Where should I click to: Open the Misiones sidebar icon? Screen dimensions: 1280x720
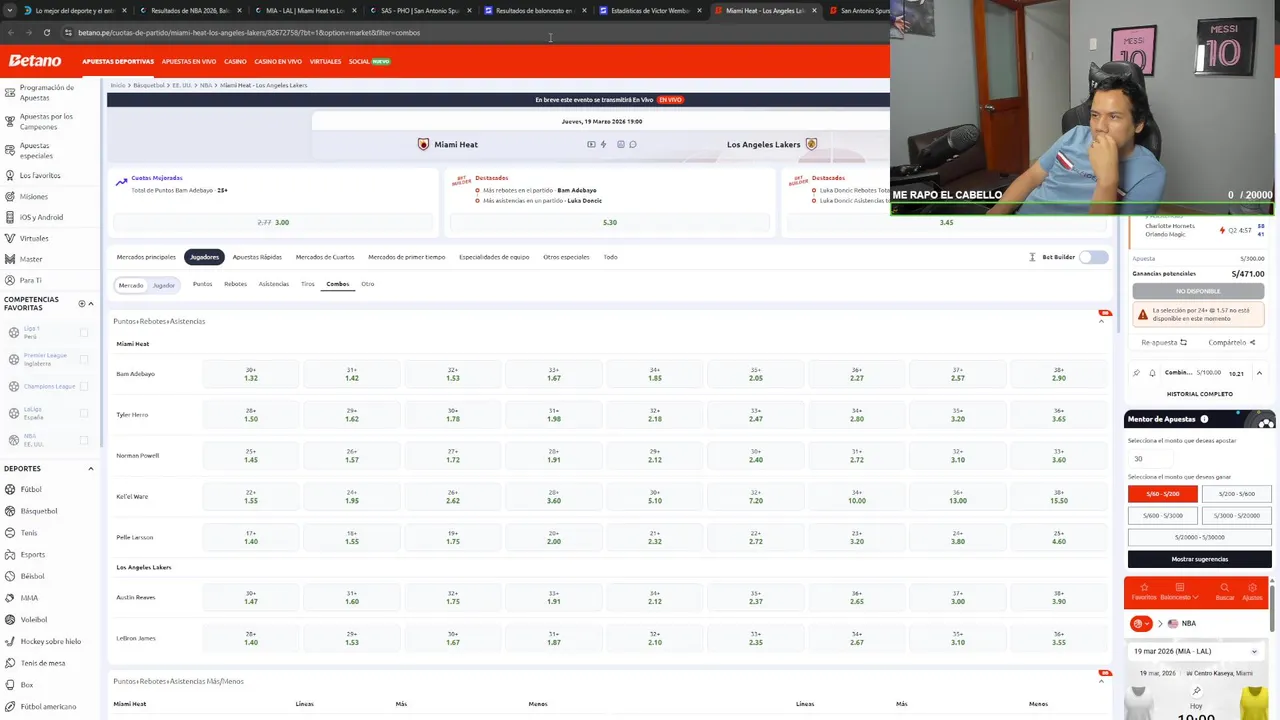coord(9,197)
